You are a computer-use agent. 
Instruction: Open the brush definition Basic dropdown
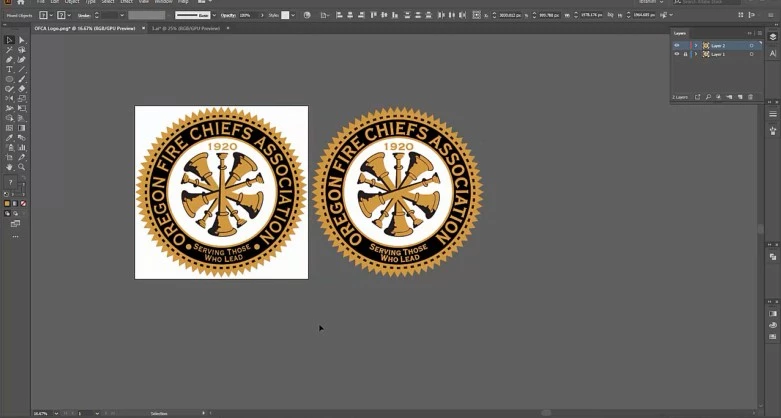coord(214,15)
